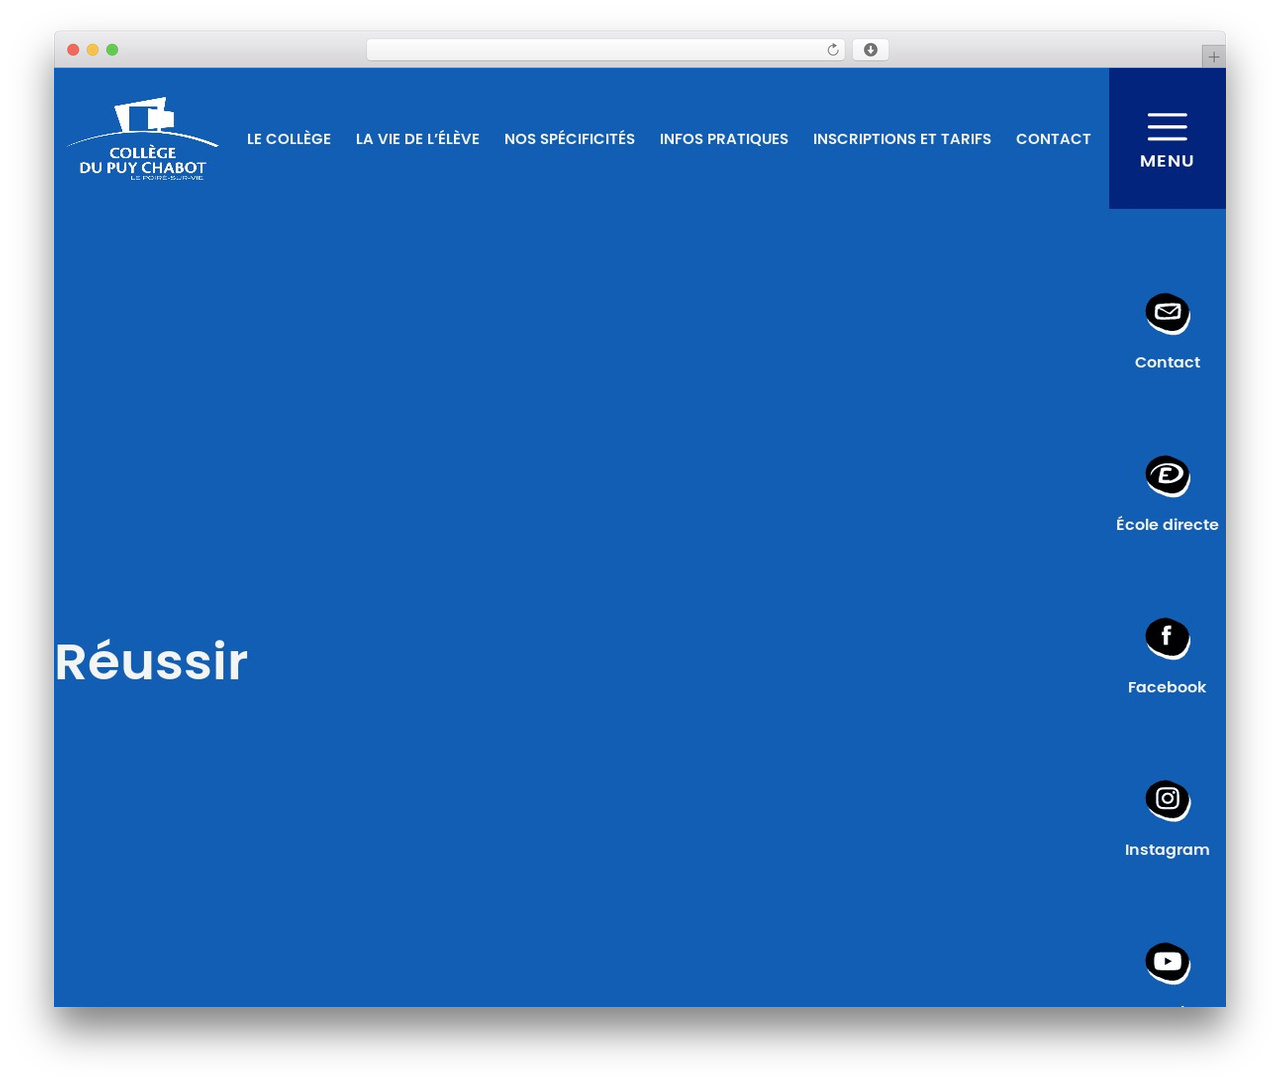Click the YouTube icon
Viewport: 1280px width, 1084px height.
(1167, 963)
